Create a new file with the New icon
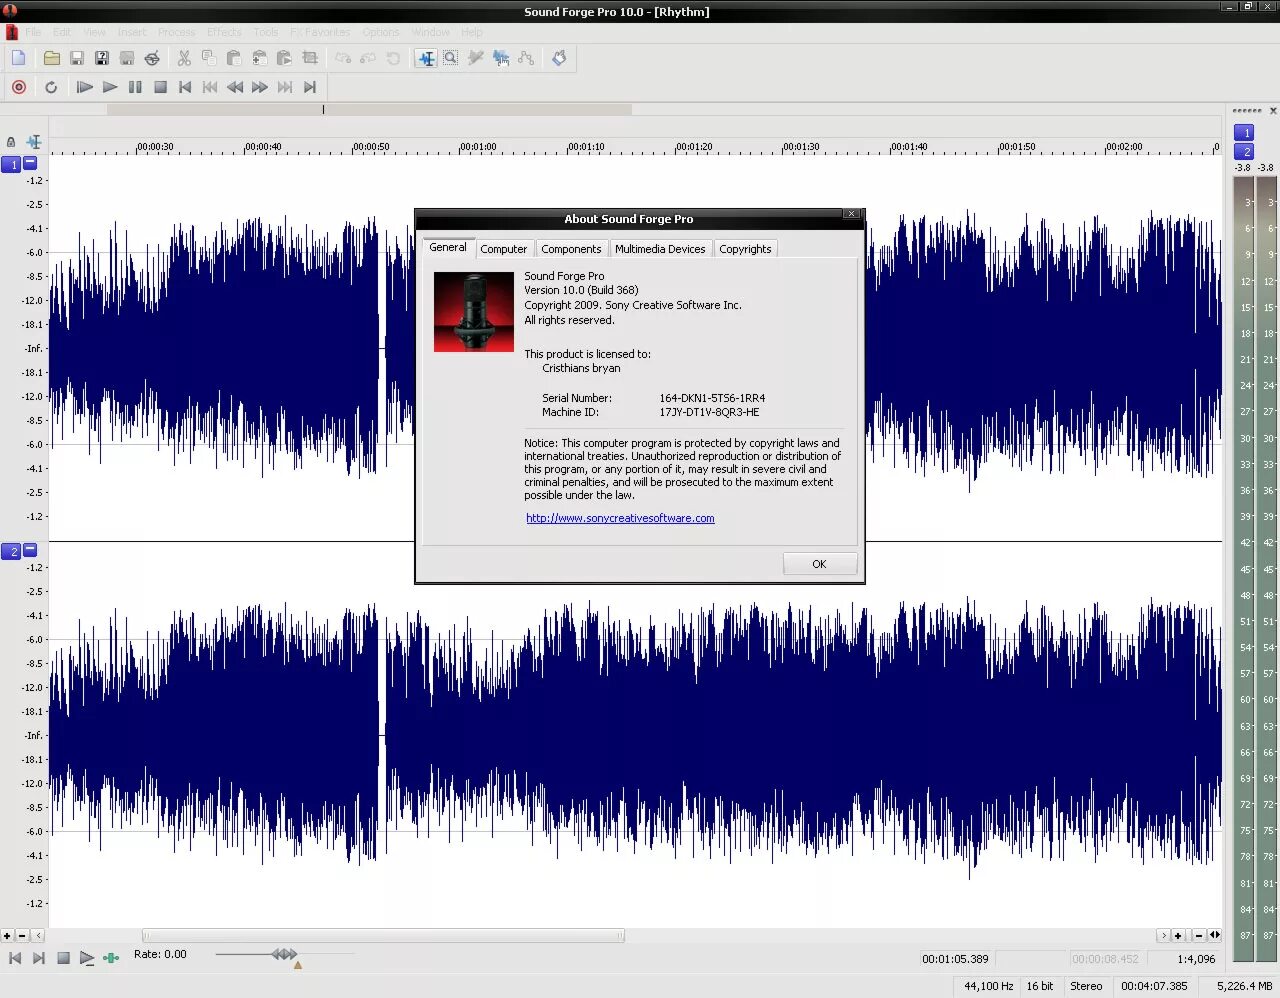This screenshot has height=998, width=1280. coord(18,58)
